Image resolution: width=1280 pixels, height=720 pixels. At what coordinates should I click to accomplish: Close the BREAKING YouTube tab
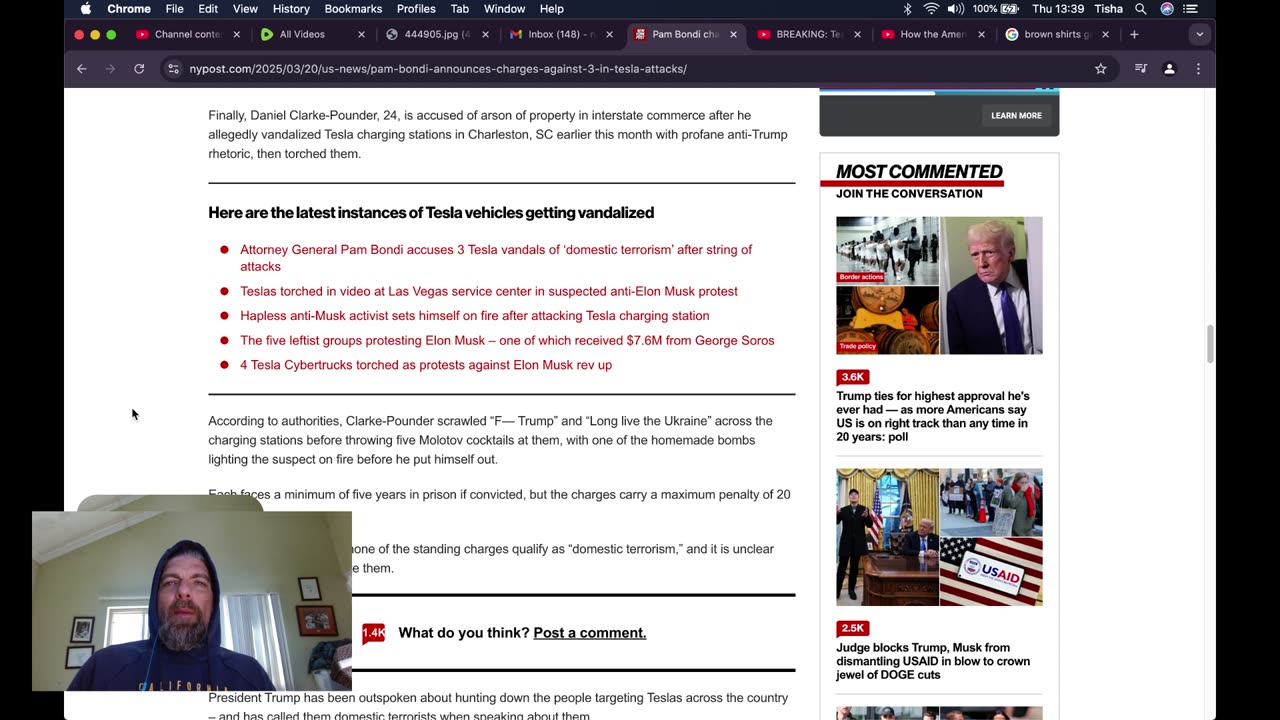(x=857, y=34)
